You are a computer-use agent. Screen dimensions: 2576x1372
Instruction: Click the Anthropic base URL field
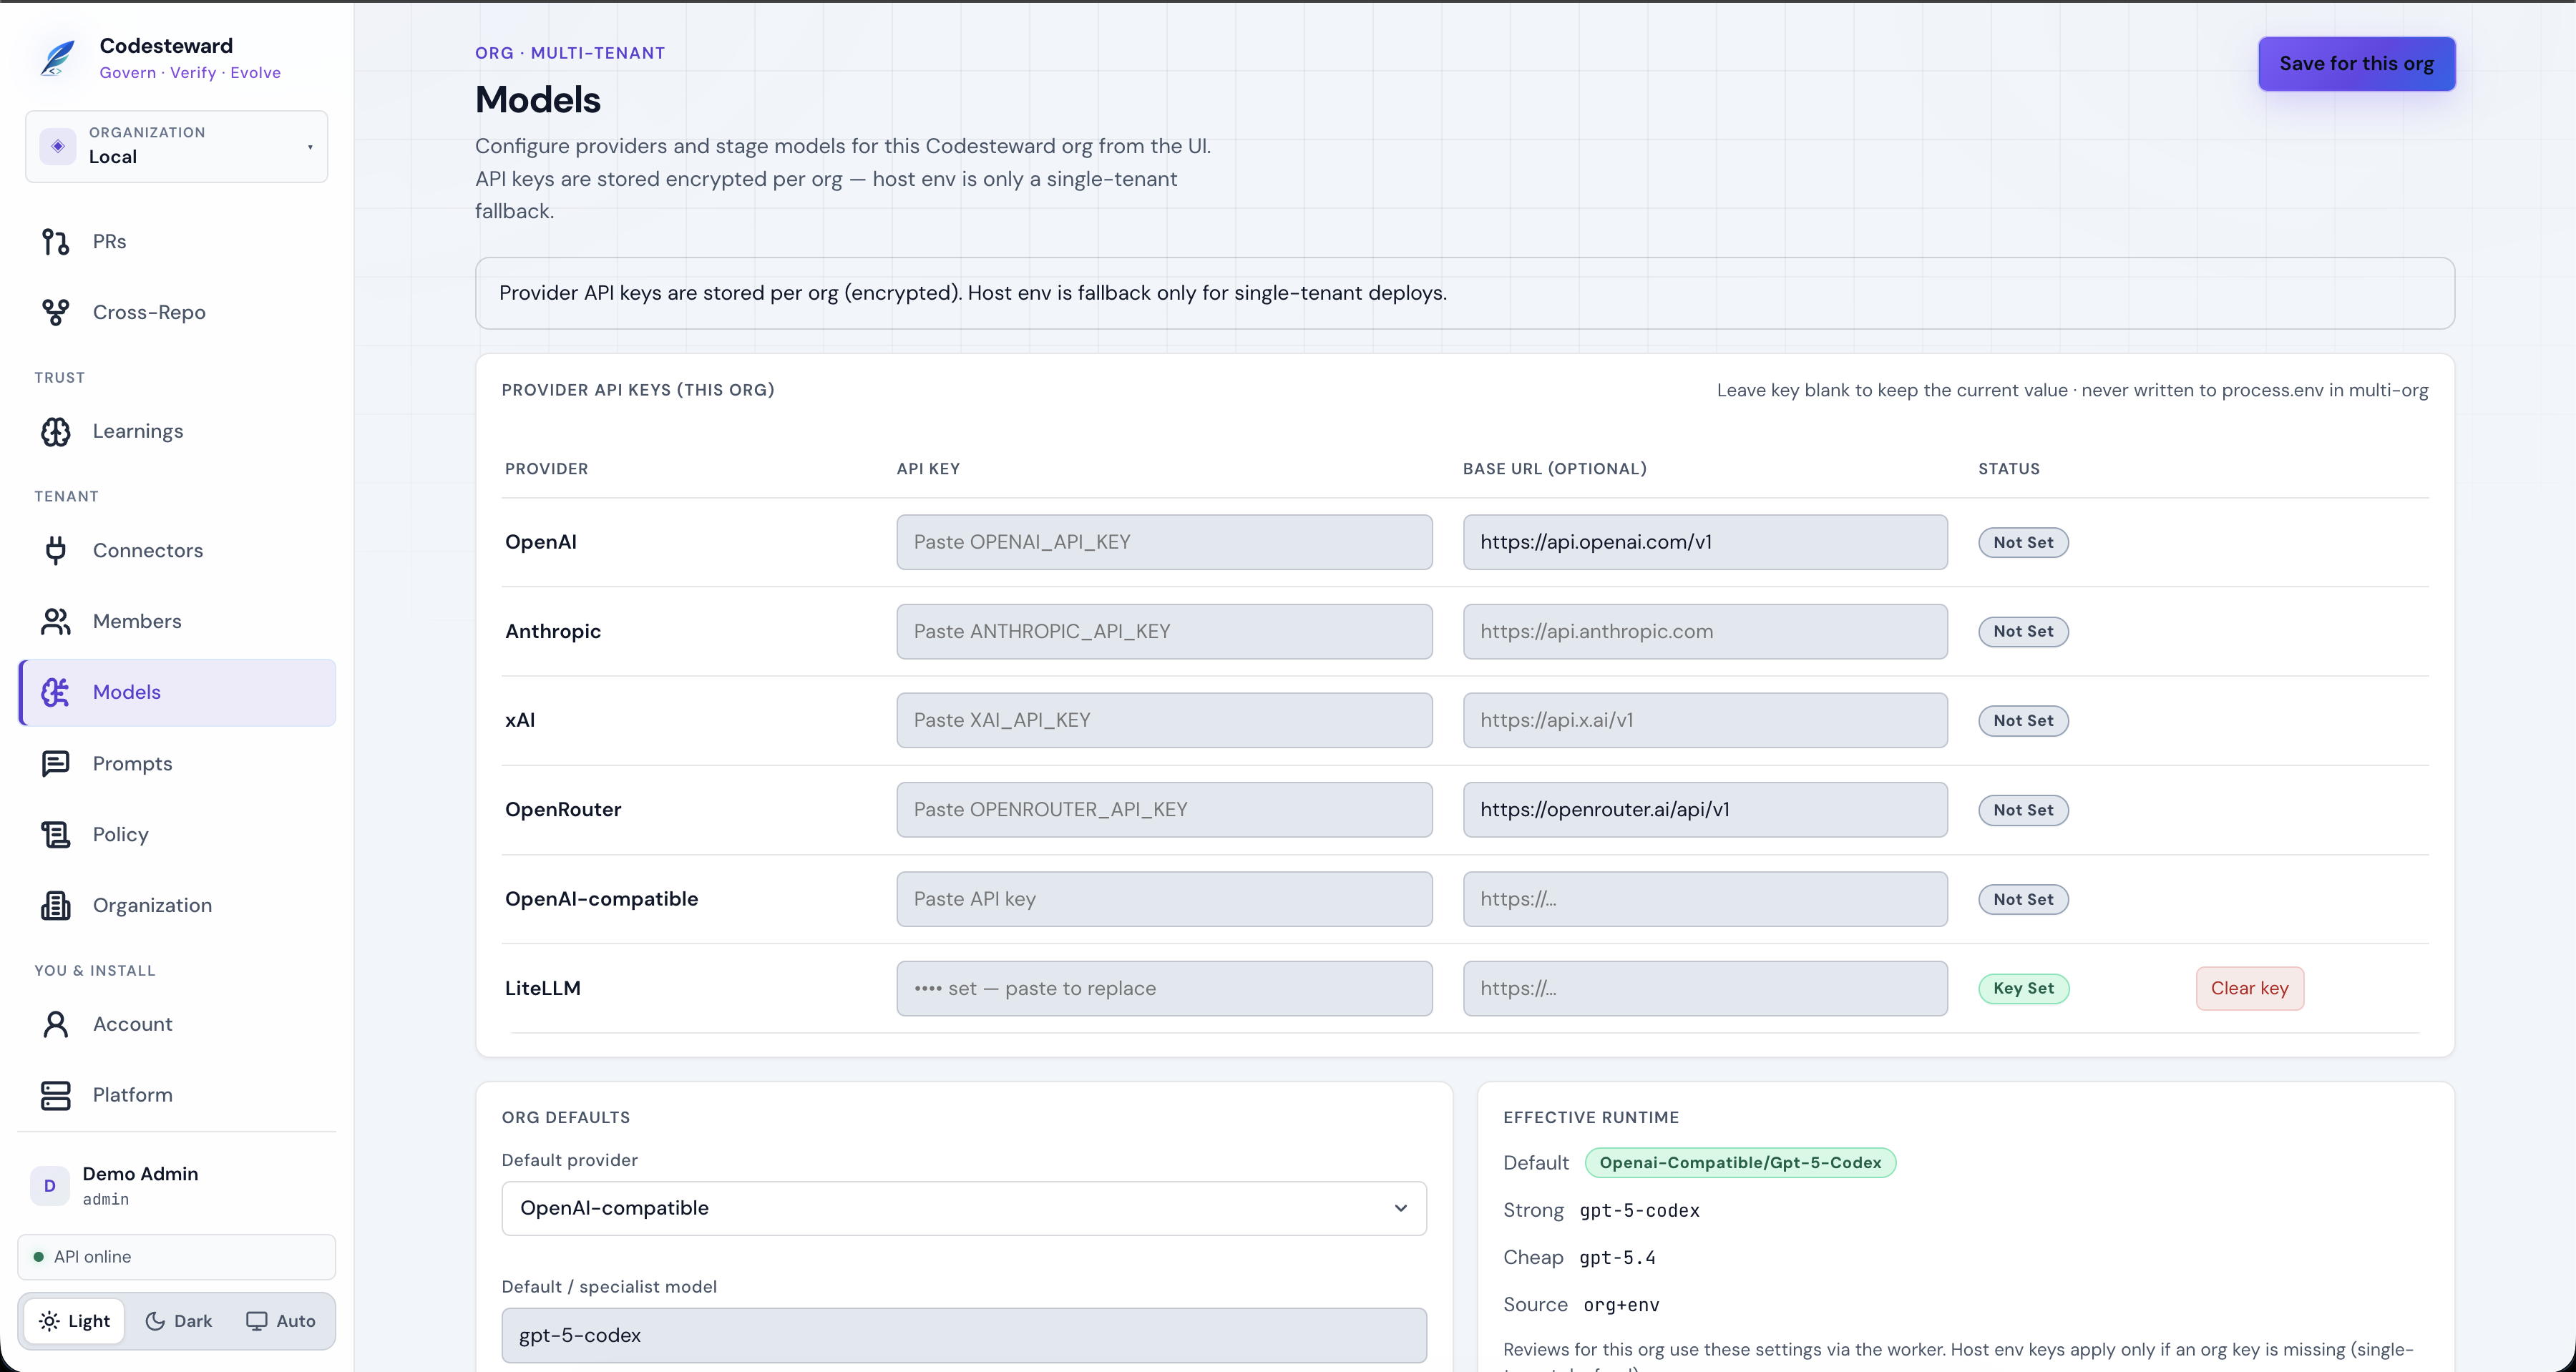1705,632
